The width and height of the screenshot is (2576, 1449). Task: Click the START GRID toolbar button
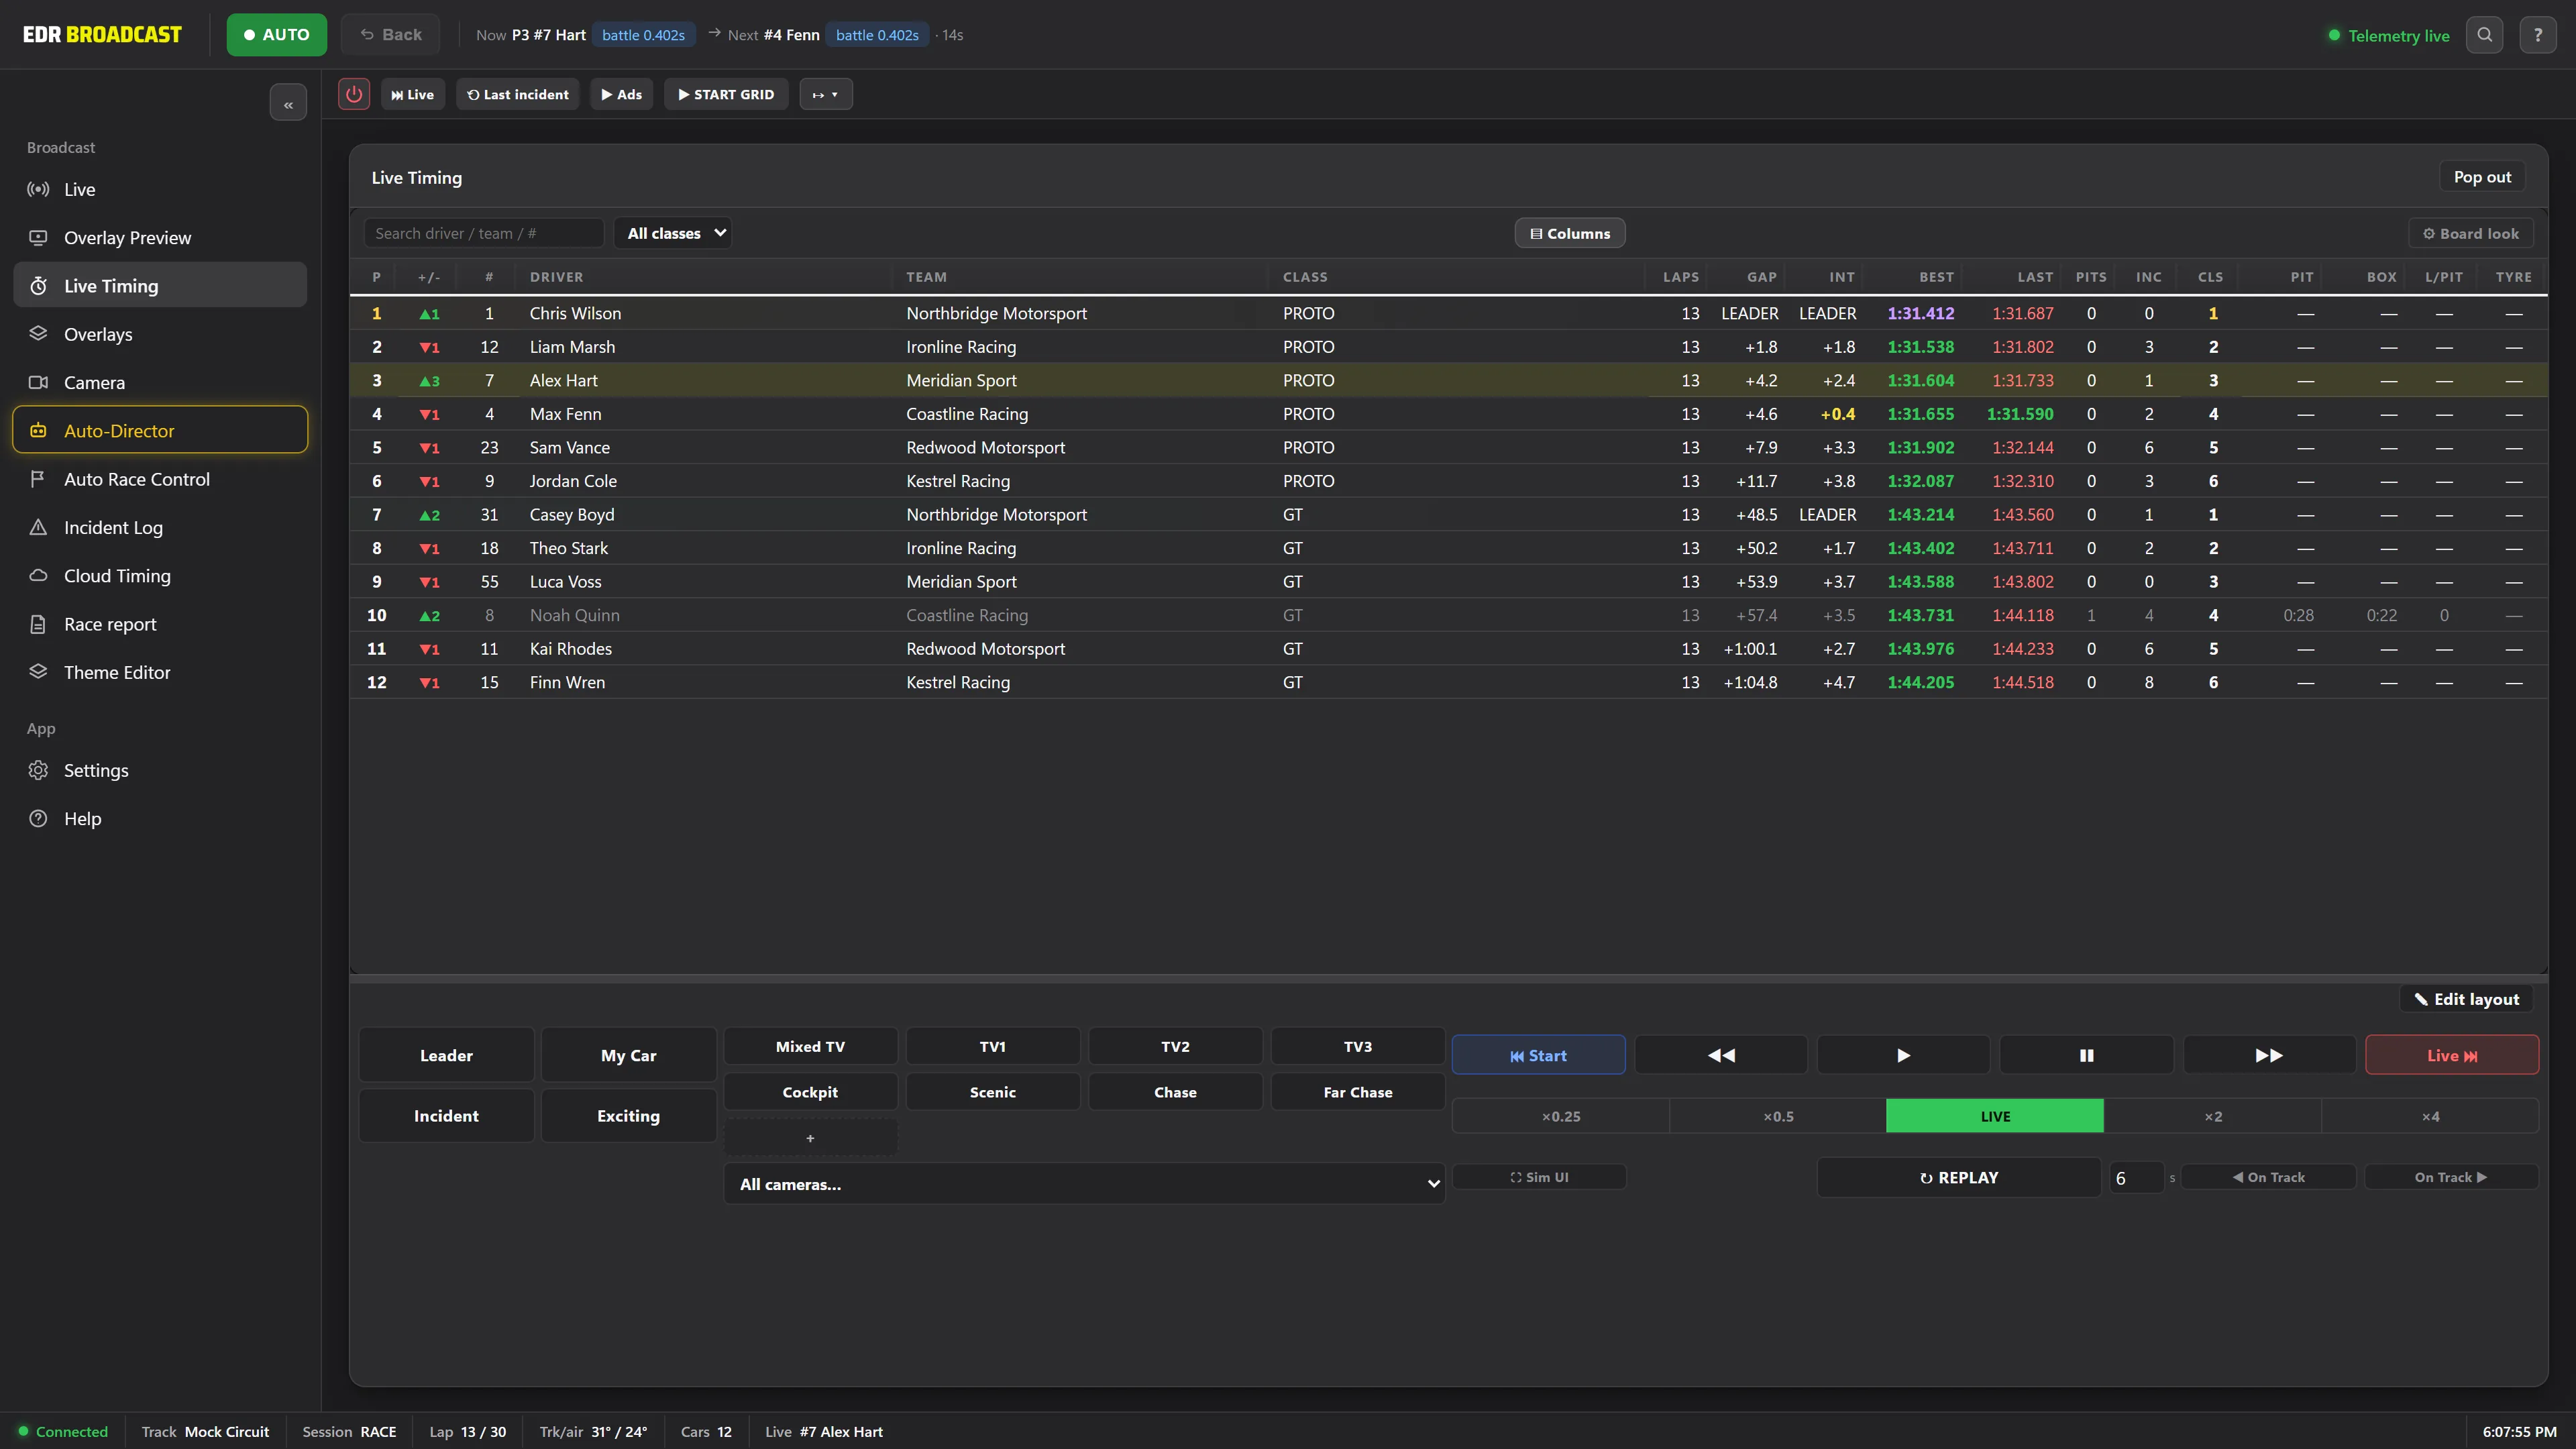(x=726, y=94)
